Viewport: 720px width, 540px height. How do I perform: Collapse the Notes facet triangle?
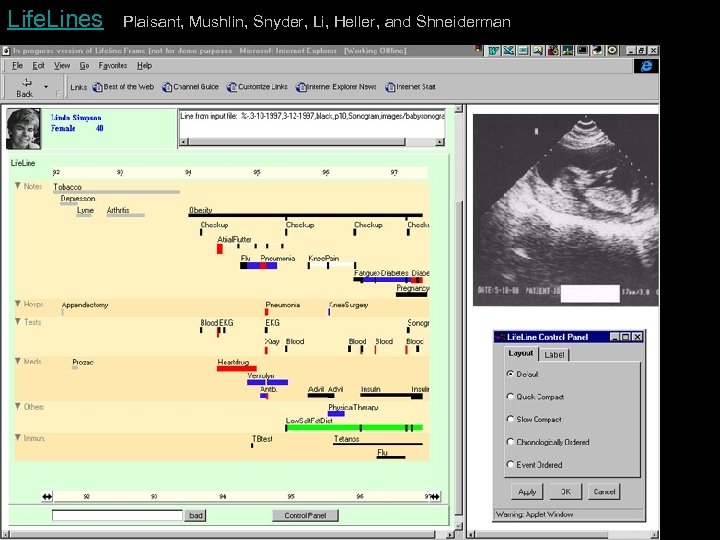pyautogui.click(x=17, y=186)
